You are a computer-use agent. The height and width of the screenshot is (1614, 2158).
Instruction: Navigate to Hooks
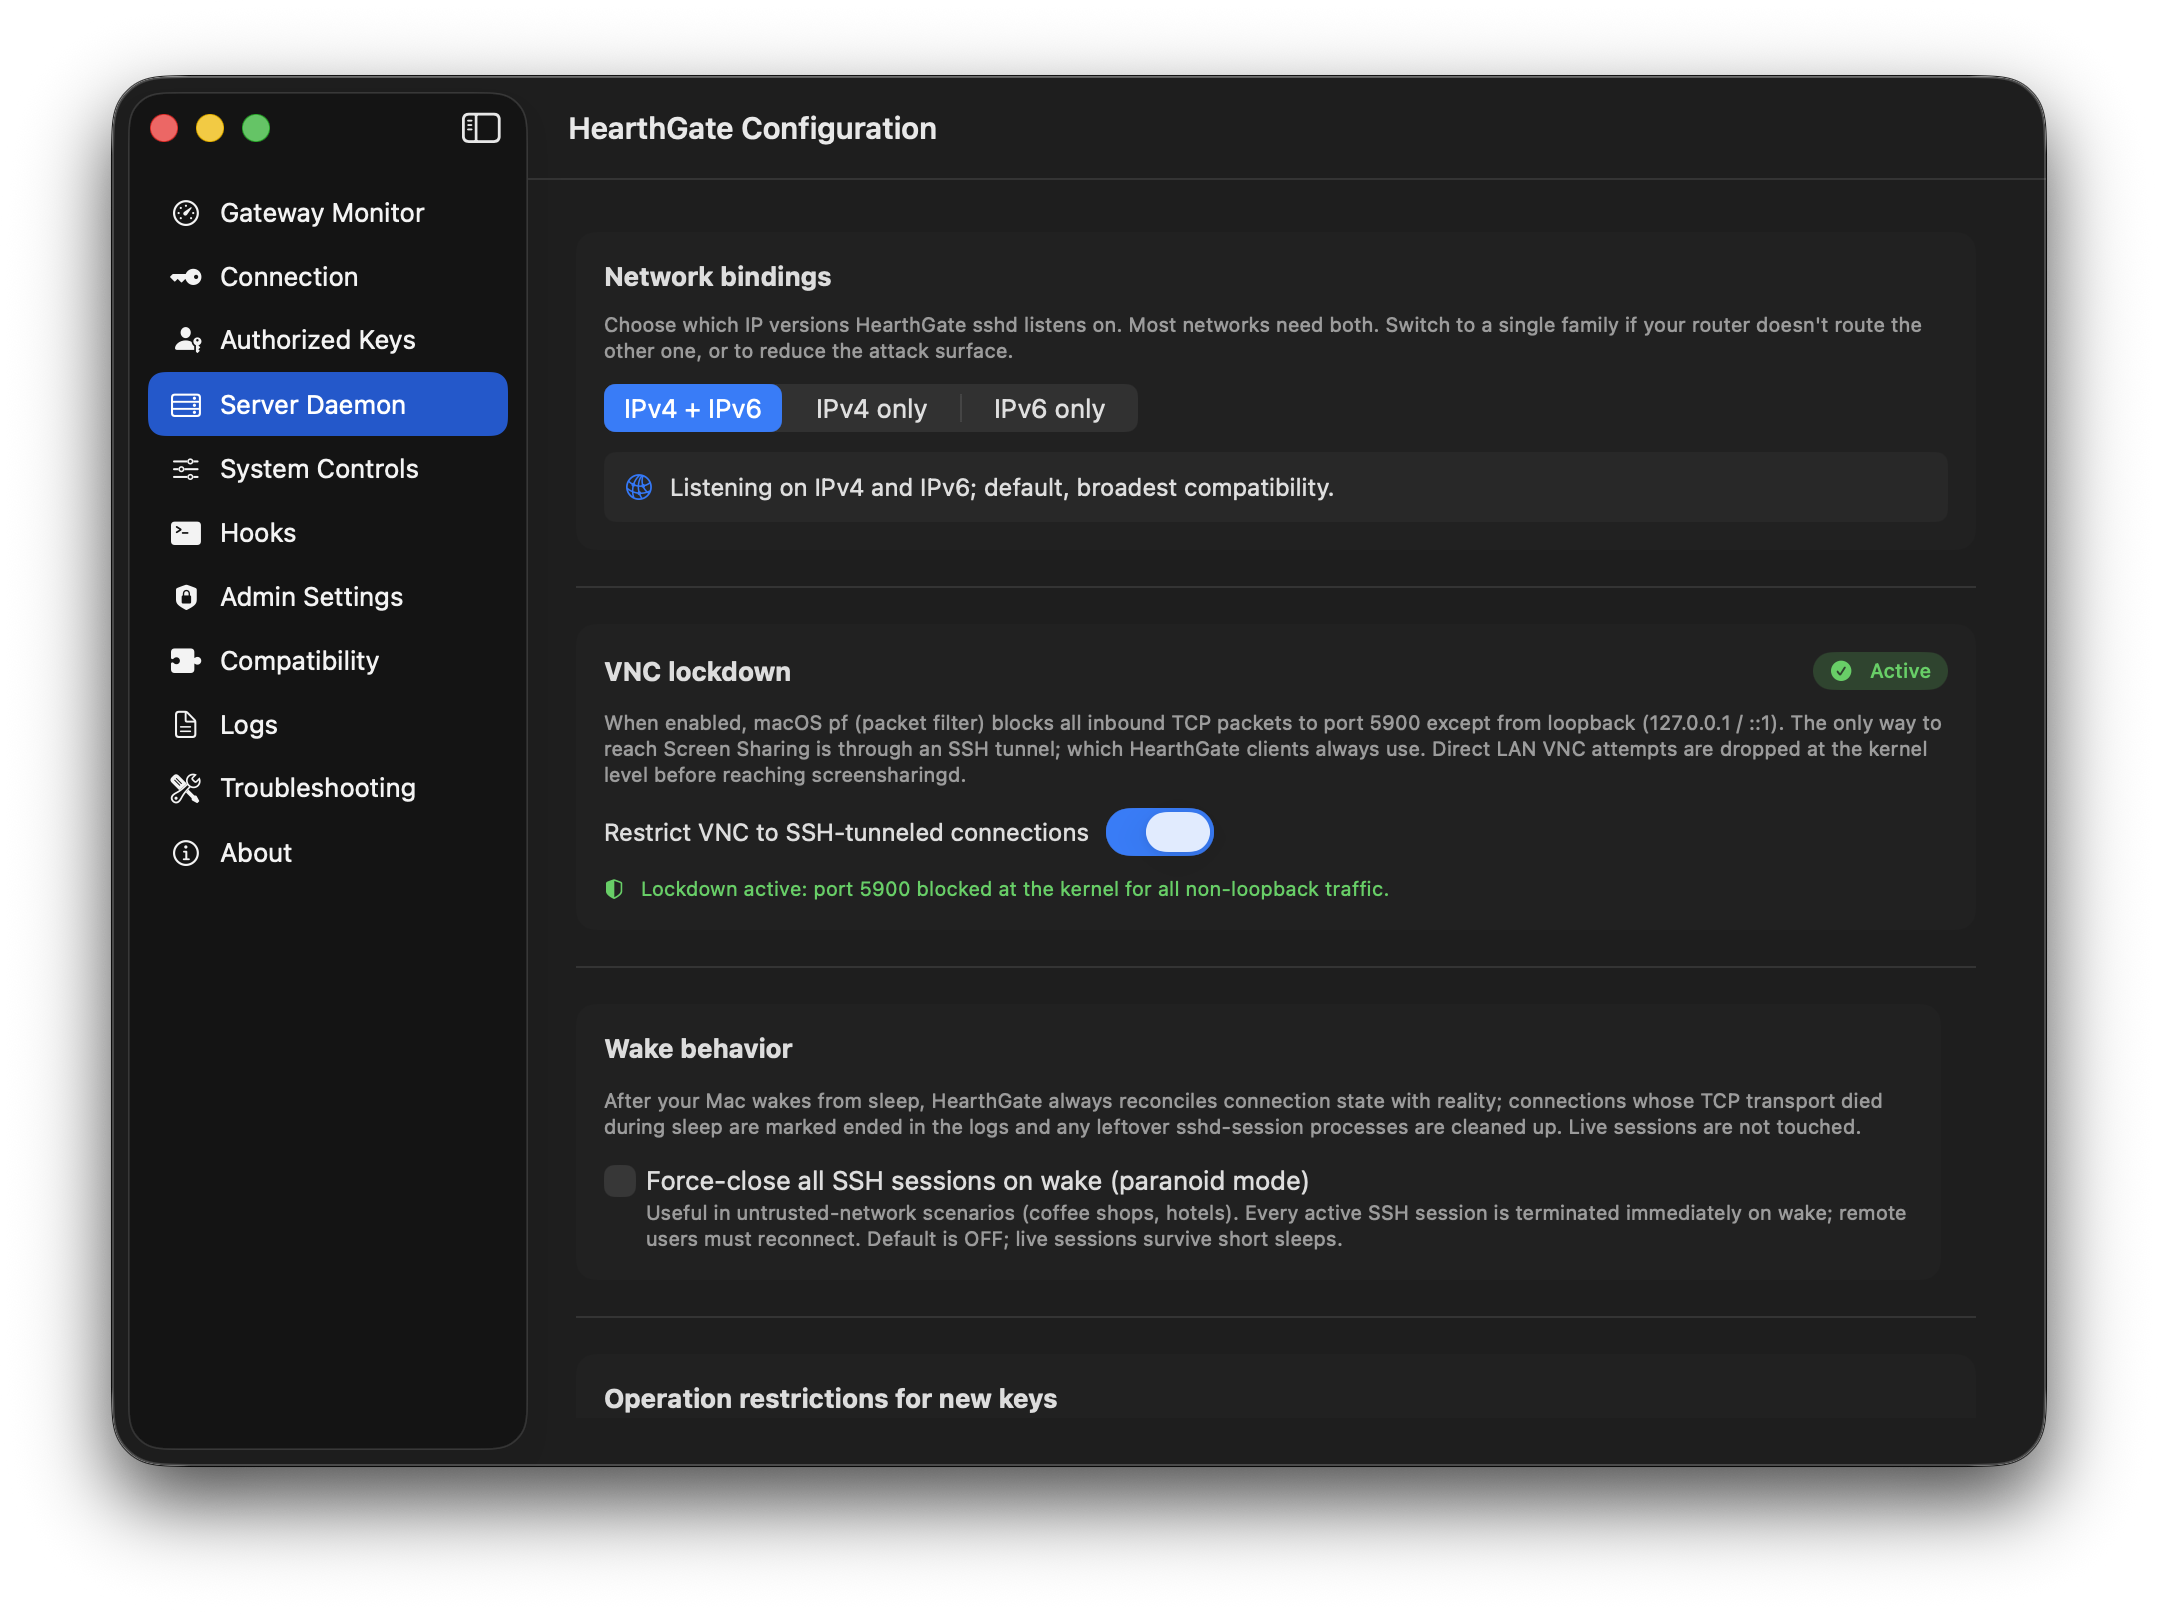pos(328,533)
